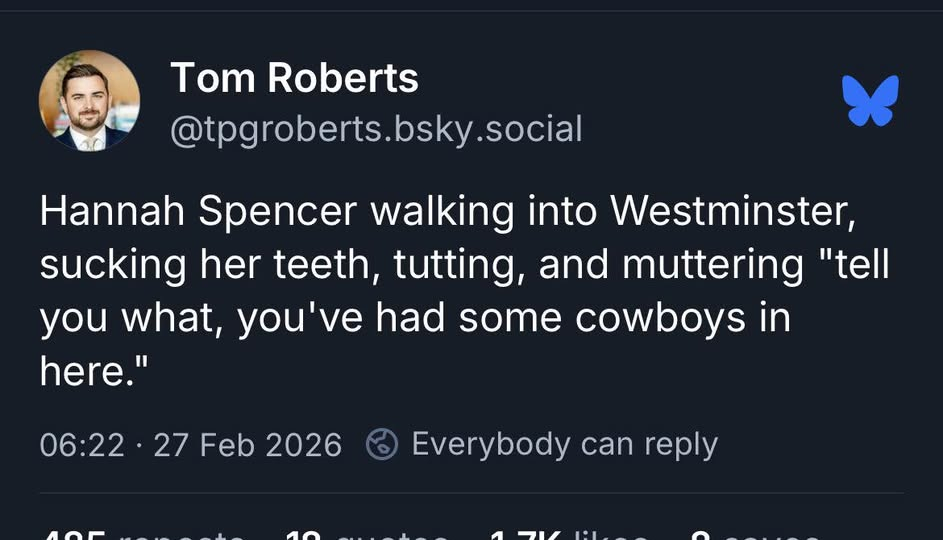943x540 pixels.
Task: Open the saves count
Action: pyautogui.click(x=755, y=534)
